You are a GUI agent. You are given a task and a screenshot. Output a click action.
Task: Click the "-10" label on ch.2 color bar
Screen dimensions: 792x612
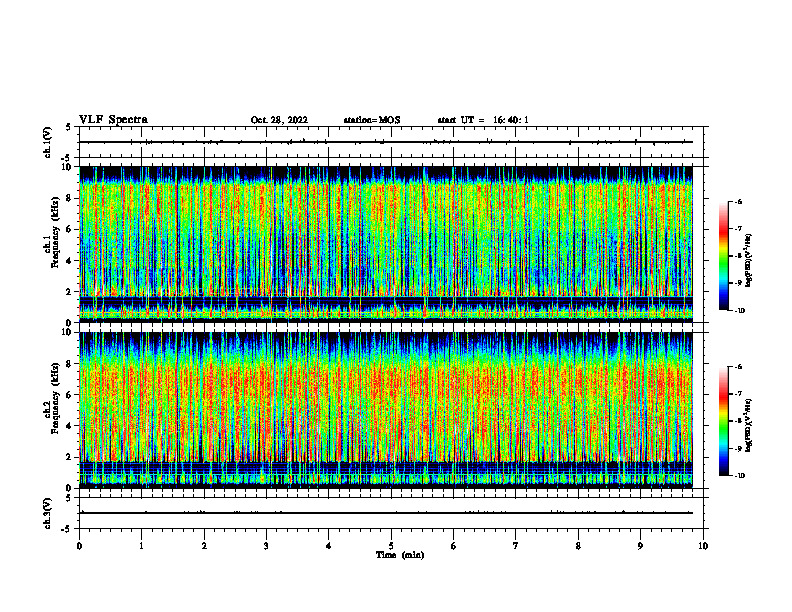(x=739, y=476)
